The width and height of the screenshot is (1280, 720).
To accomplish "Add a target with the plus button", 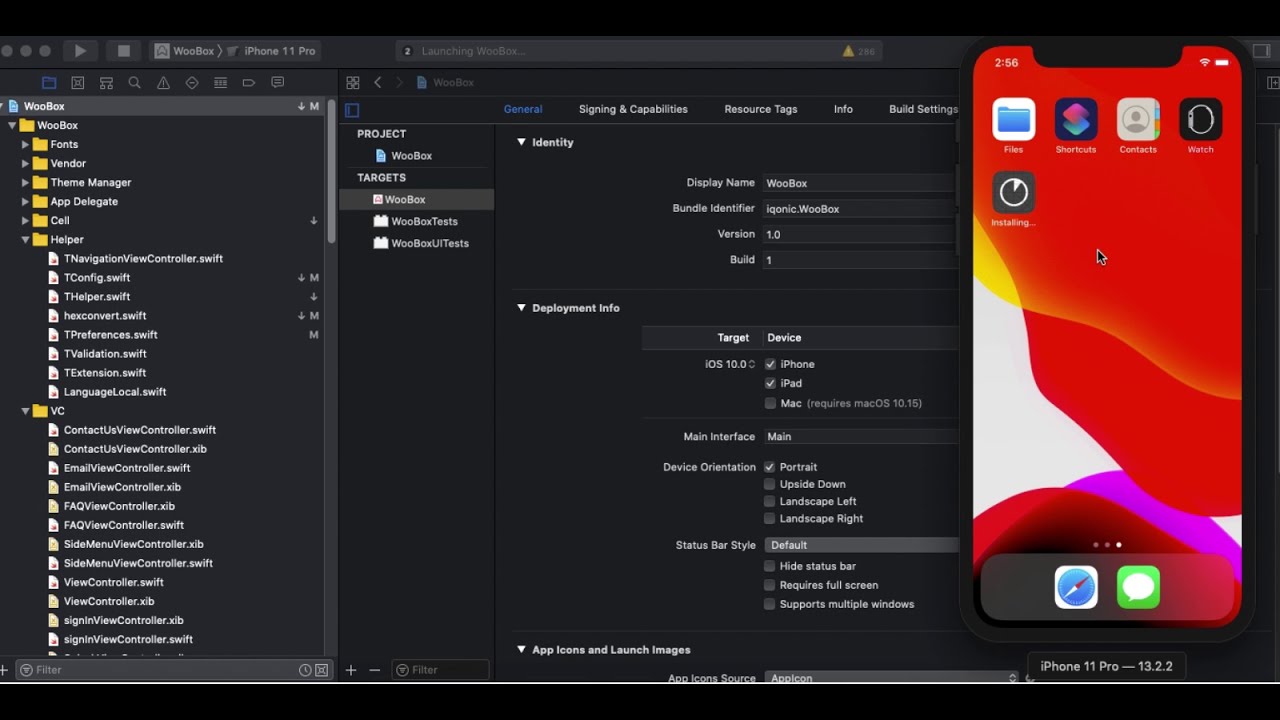I will coord(351,670).
